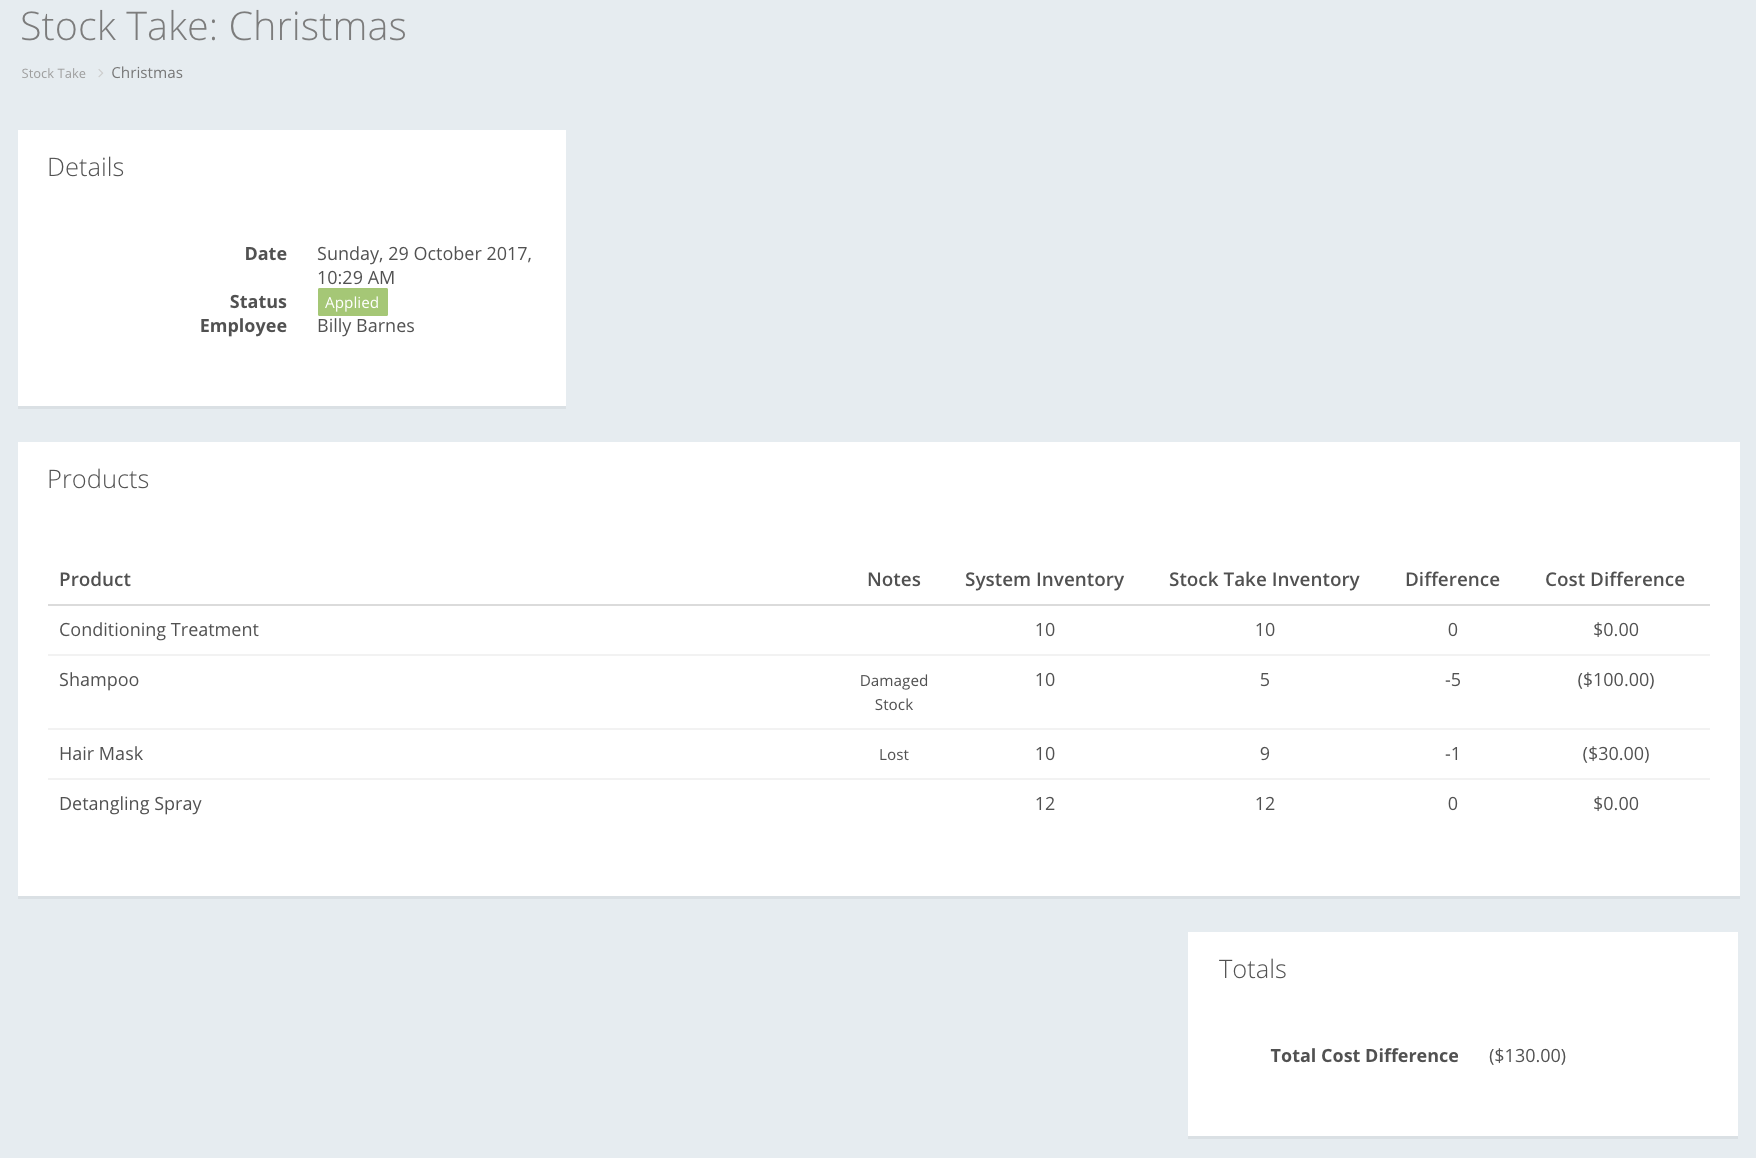Viewport: 1756px width, 1158px height.
Task: Click the Damaged Stock note
Action: [893, 691]
